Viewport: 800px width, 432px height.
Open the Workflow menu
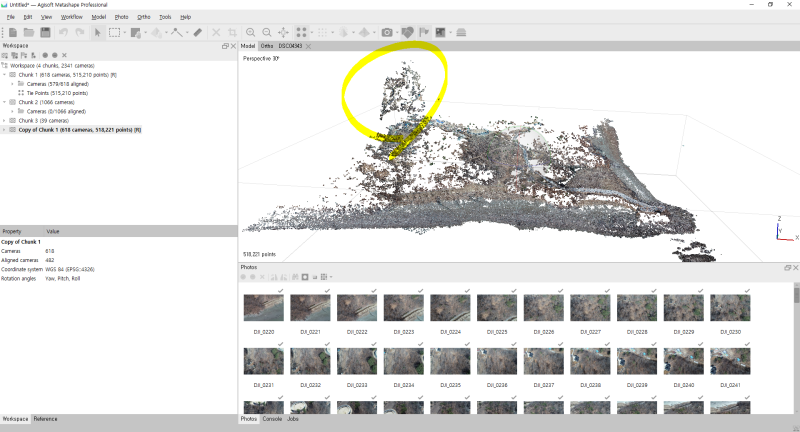(71, 17)
